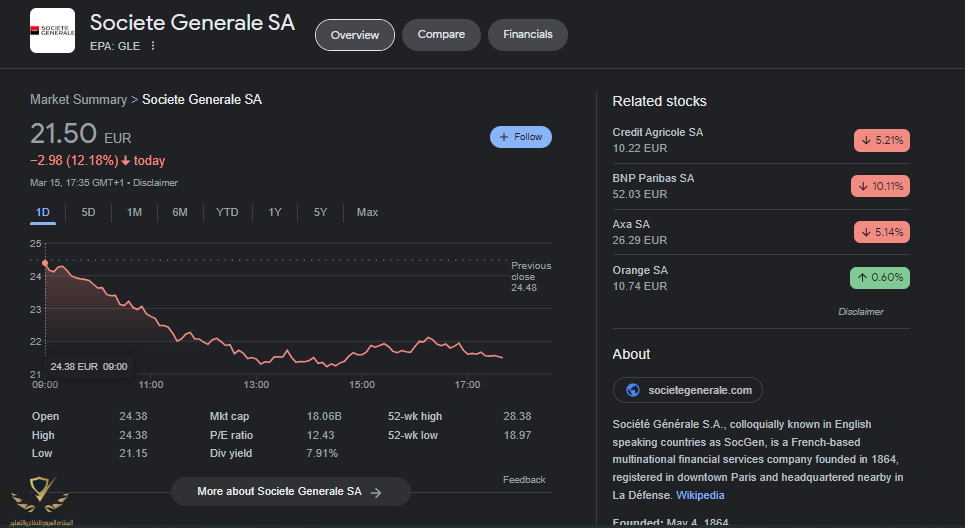The image size is (965, 528).
Task: Open the Wikipedia link in About
Action: pos(700,495)
